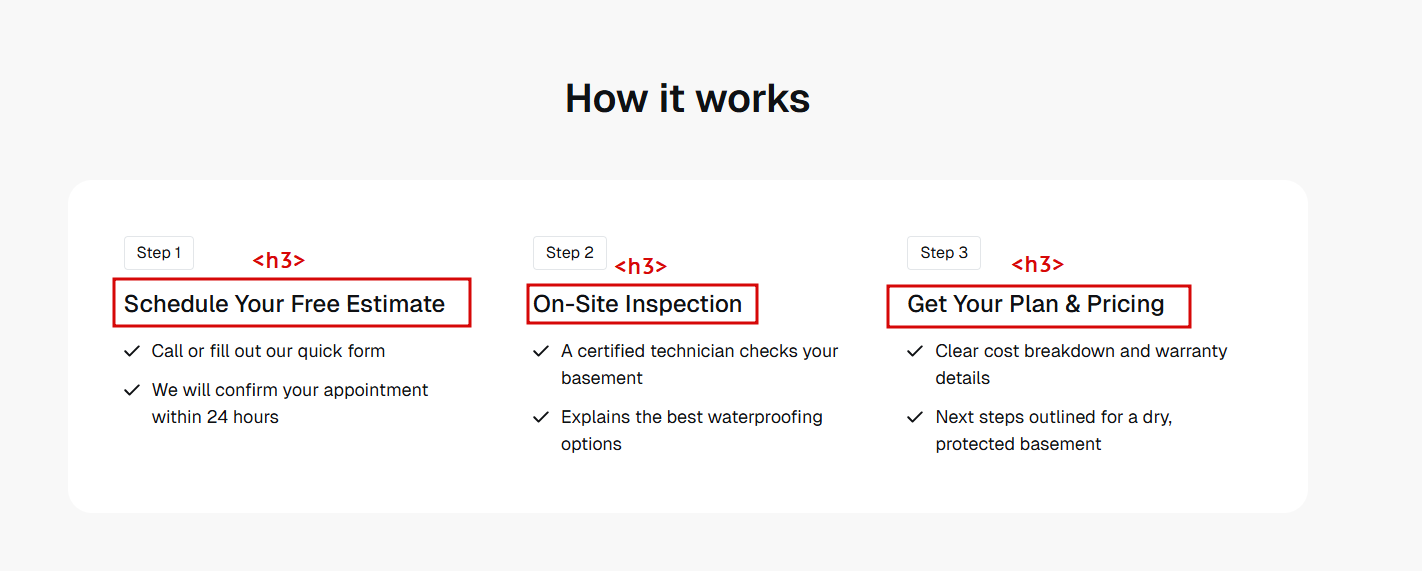The width and height of the screenshot is (1422, 571).
Task: Click the "Explains the best waterproofing options" text
Action: (x=691, y=430)
